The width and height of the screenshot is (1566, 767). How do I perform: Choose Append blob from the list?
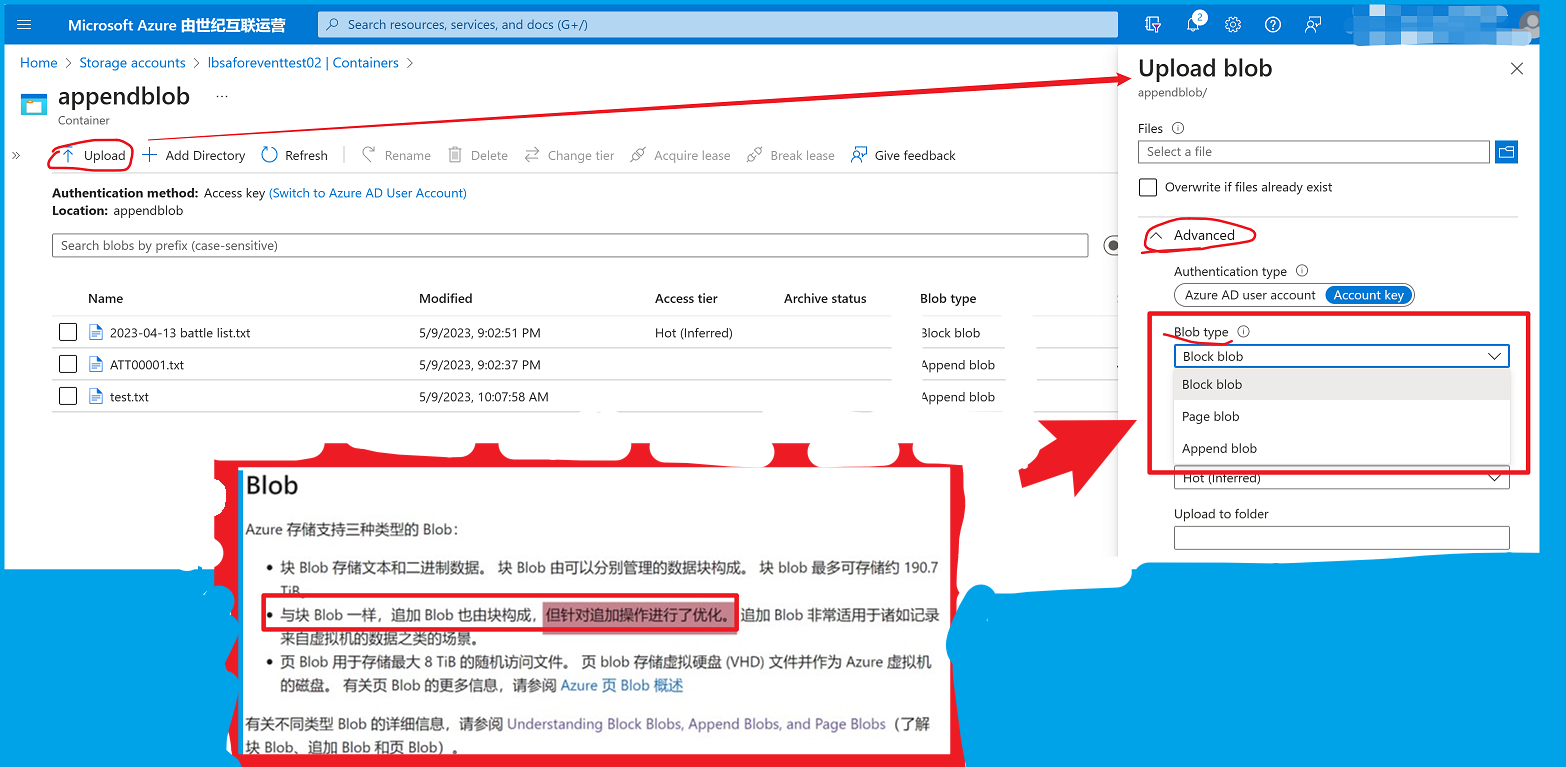coord(1219,449)
